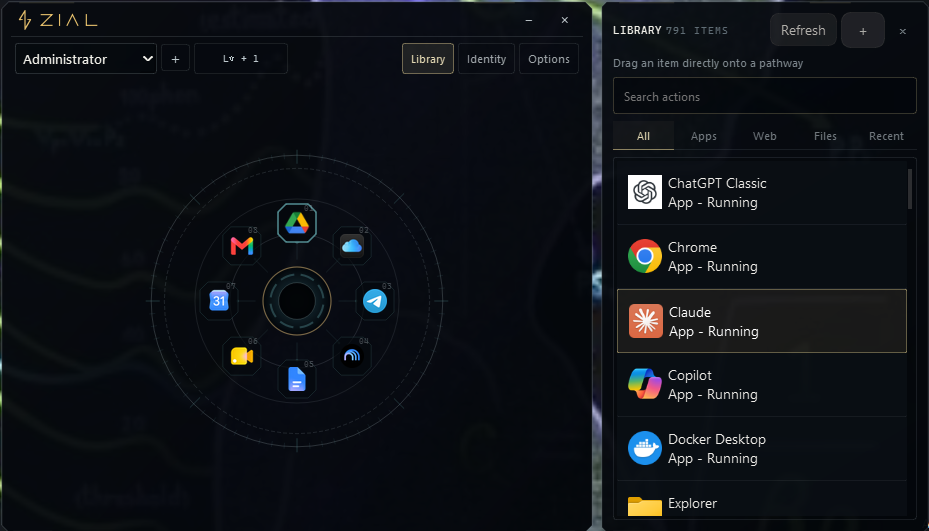Click the 'Explorer' item name

(692, 503)
